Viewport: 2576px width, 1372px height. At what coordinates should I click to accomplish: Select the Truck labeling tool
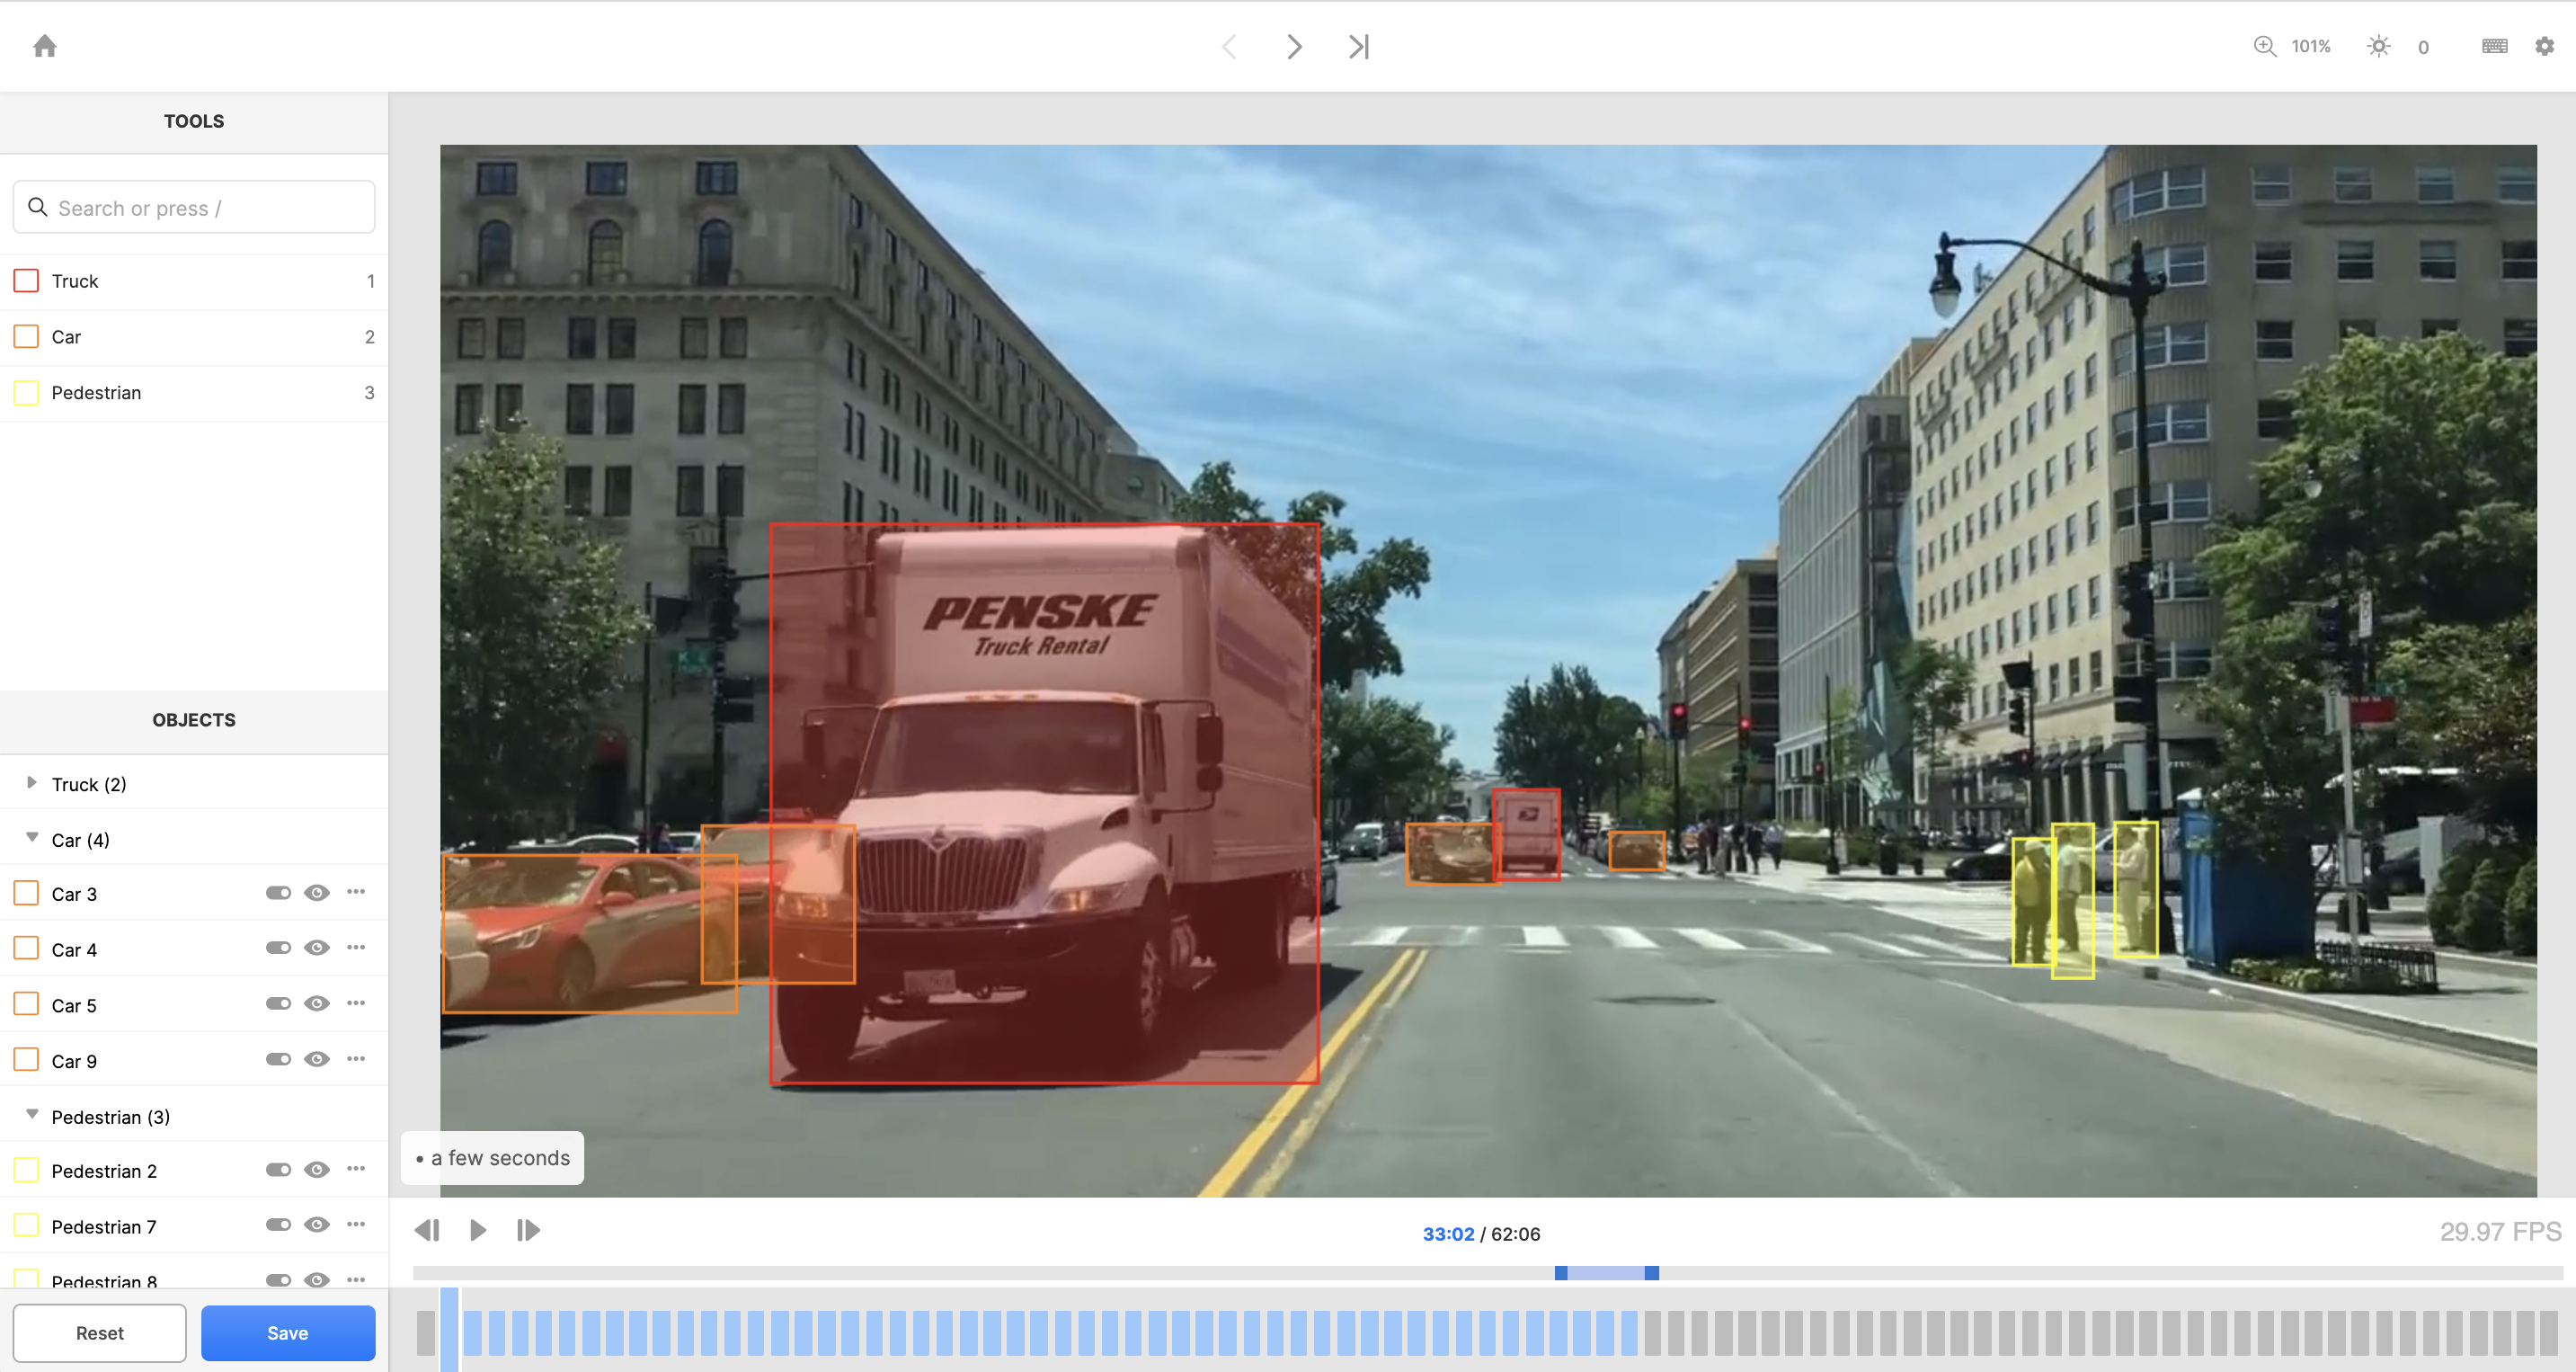click(x=194, y=281)
